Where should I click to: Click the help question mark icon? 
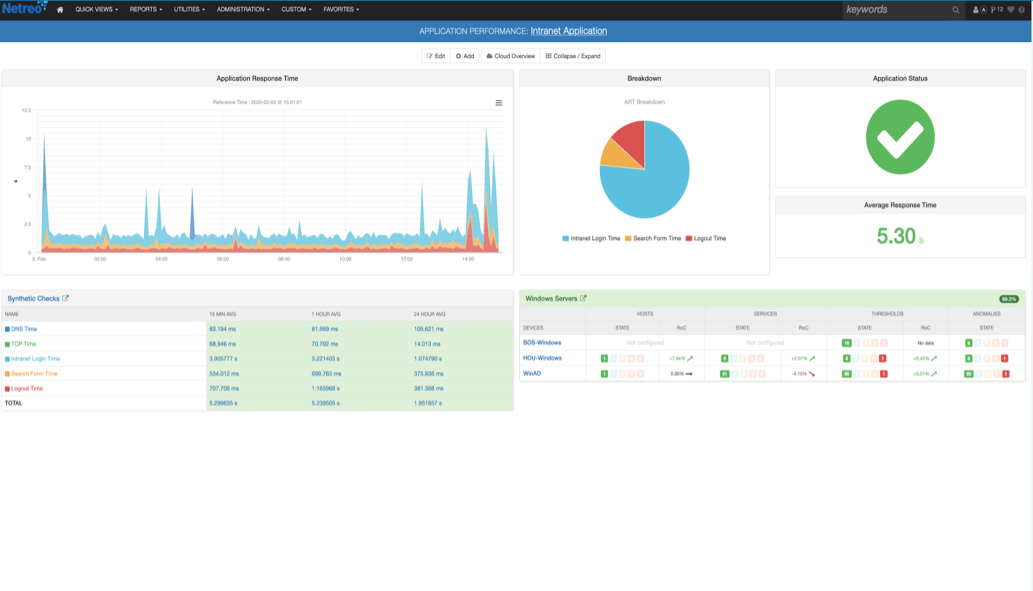(x=1022, y=10)
